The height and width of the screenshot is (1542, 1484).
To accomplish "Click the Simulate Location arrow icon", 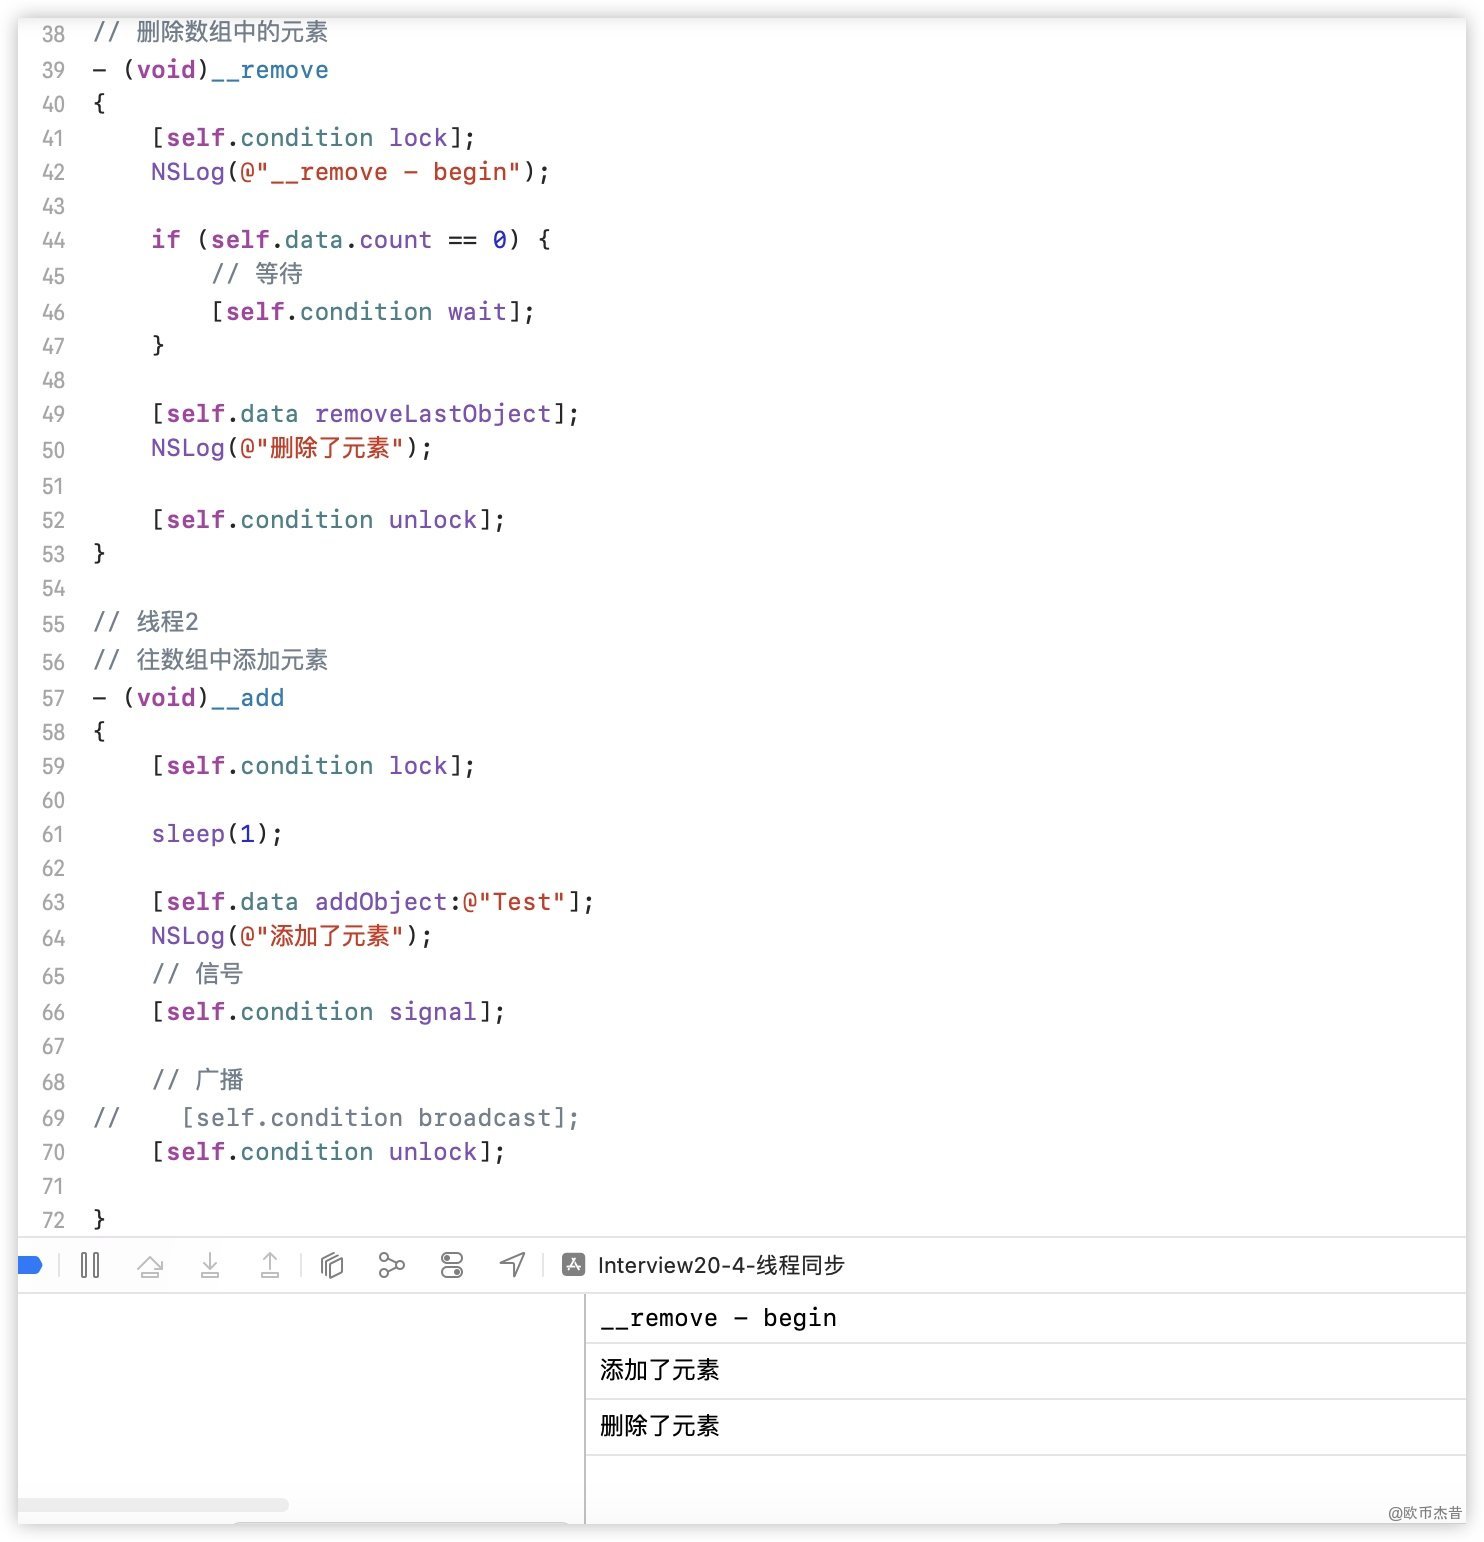I will pyautogui.click(x=512, y=1265).
